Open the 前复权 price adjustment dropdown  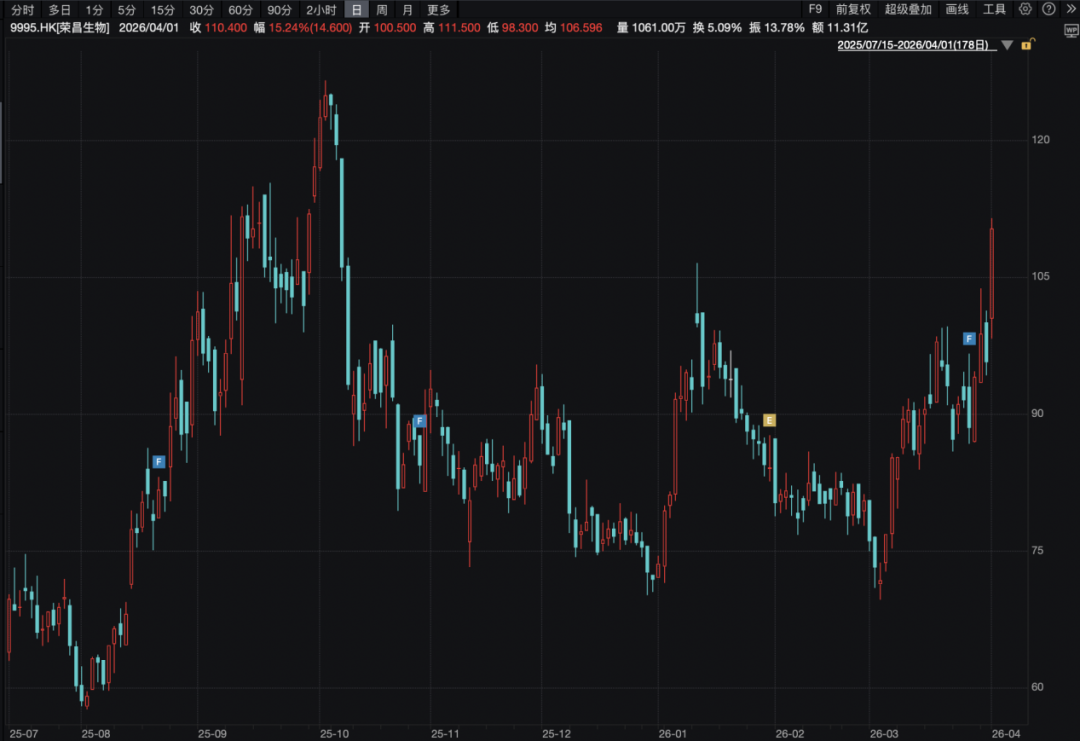pos(854,10)
